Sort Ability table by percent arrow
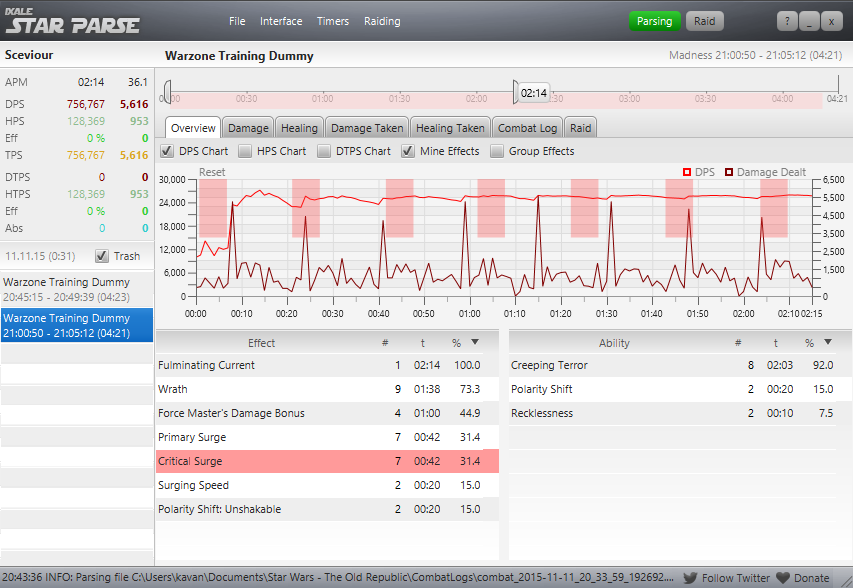 [x=828, y=342]
